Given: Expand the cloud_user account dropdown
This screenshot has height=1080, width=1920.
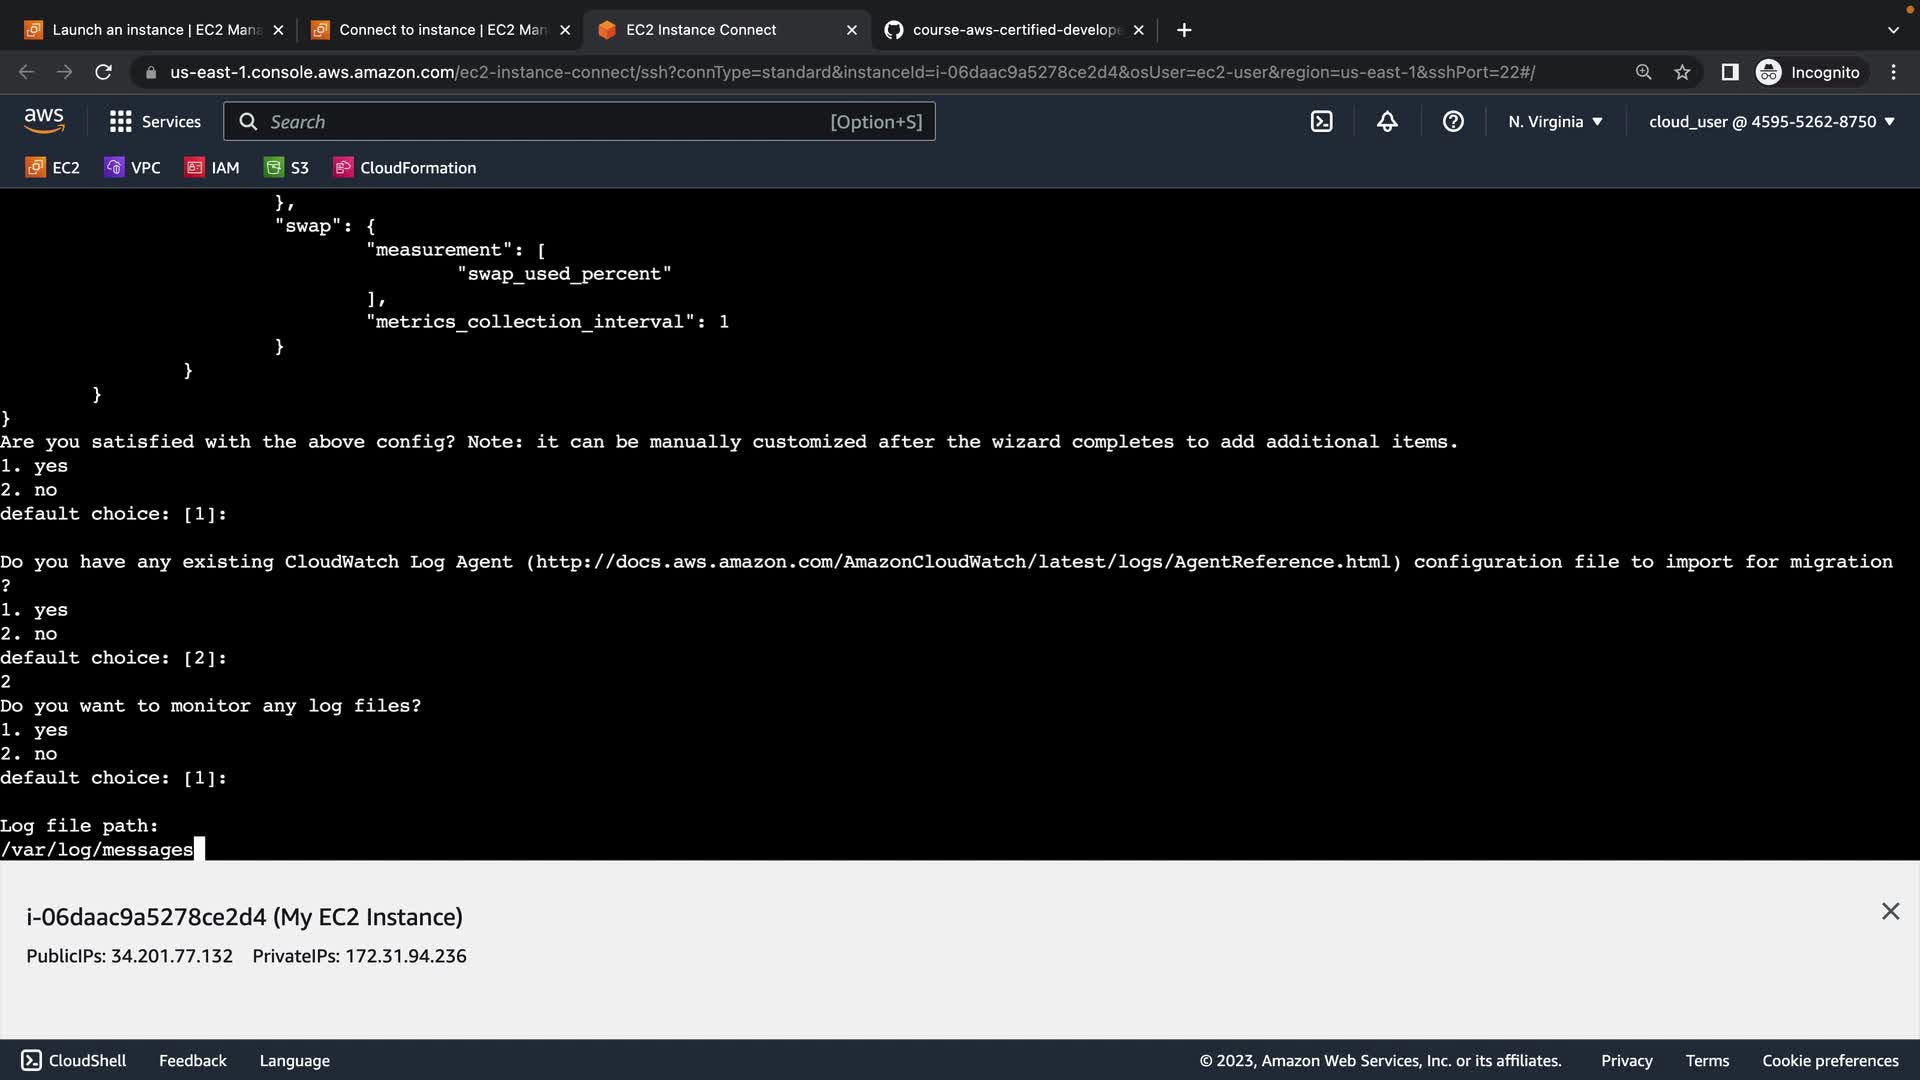Looking at the screenshot, I should pos(1771,122).
